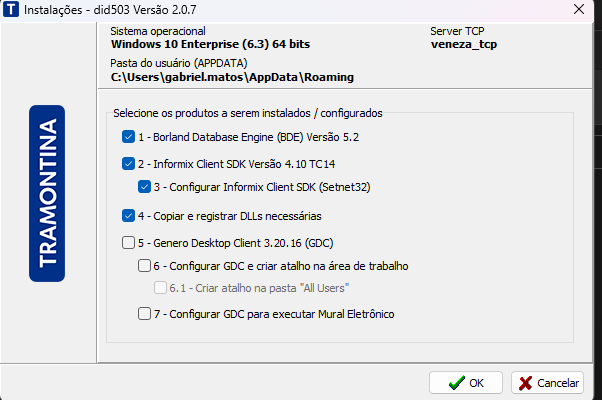602x400 pixels.
Task: Uncheck Informix Client SDK Versão 4.10 TC14
Action: click(x=128, y=163)
